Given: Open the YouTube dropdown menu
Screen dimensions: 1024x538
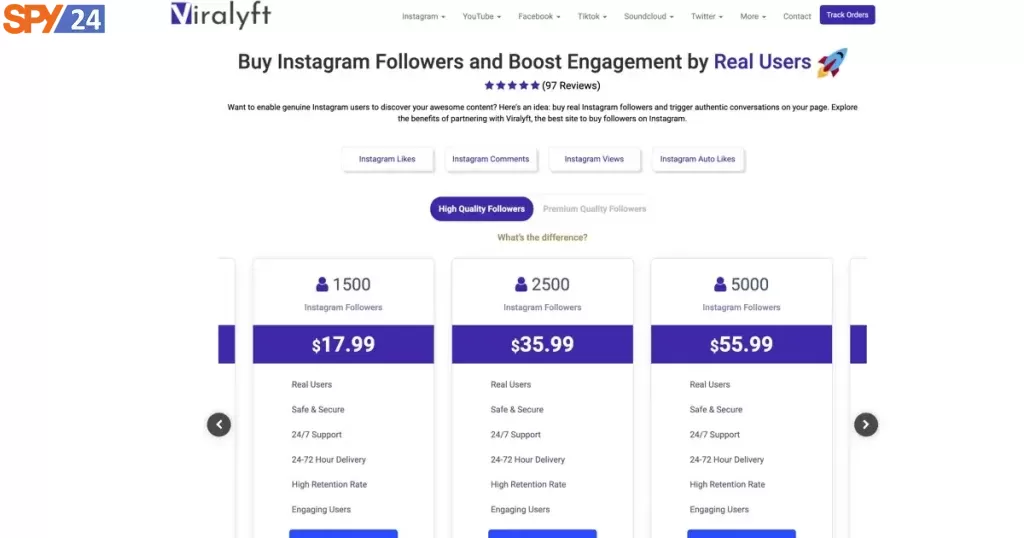Looking at the screenshot, I should coord(481,16).
